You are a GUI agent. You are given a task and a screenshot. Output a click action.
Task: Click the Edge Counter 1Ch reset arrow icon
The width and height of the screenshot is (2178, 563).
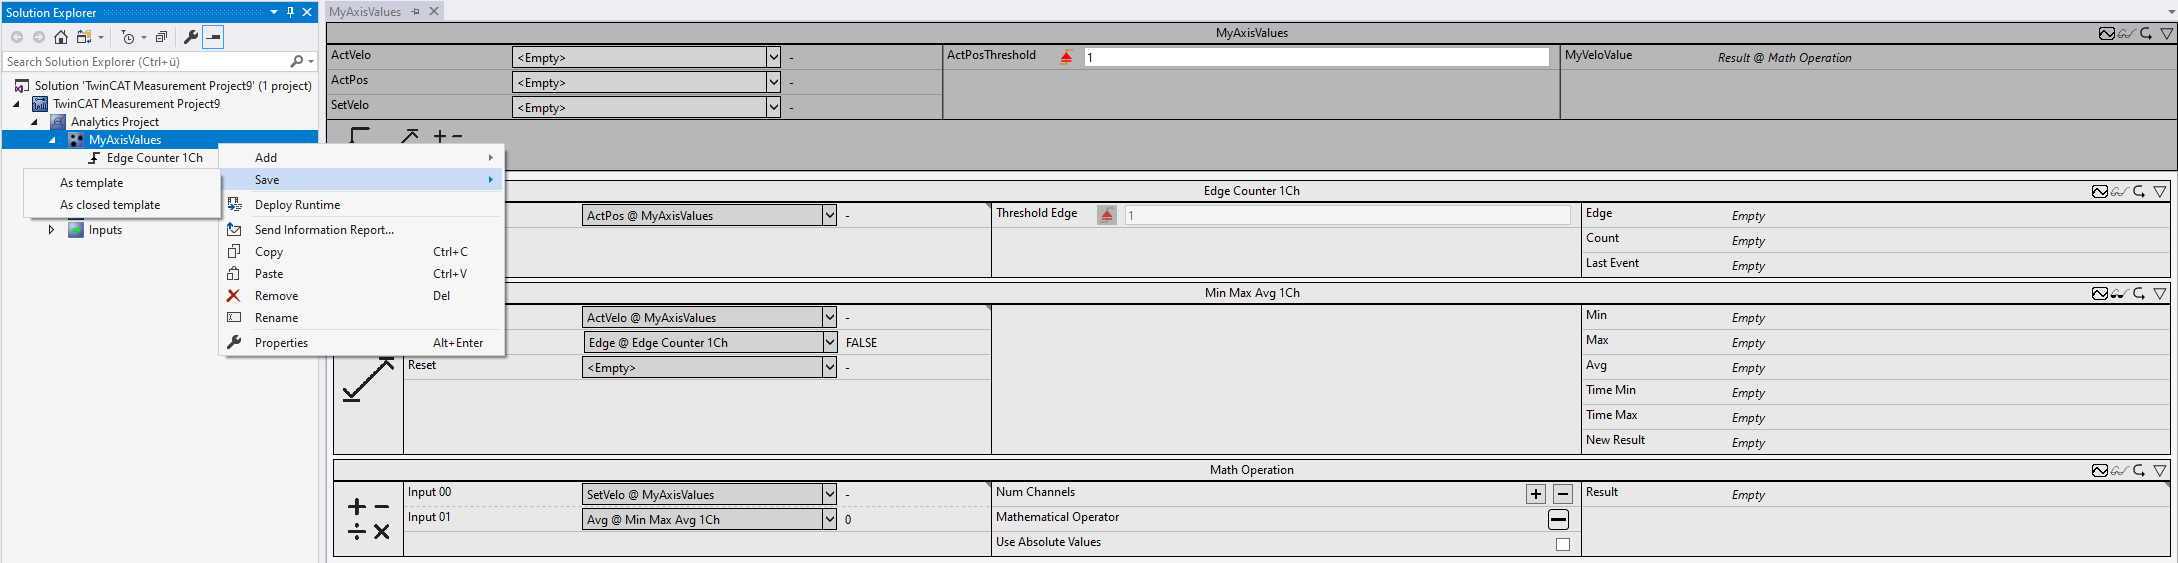[2139, 191]
